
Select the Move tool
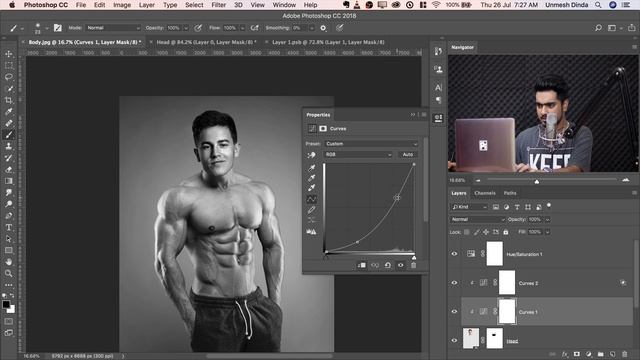coord(9,54)
